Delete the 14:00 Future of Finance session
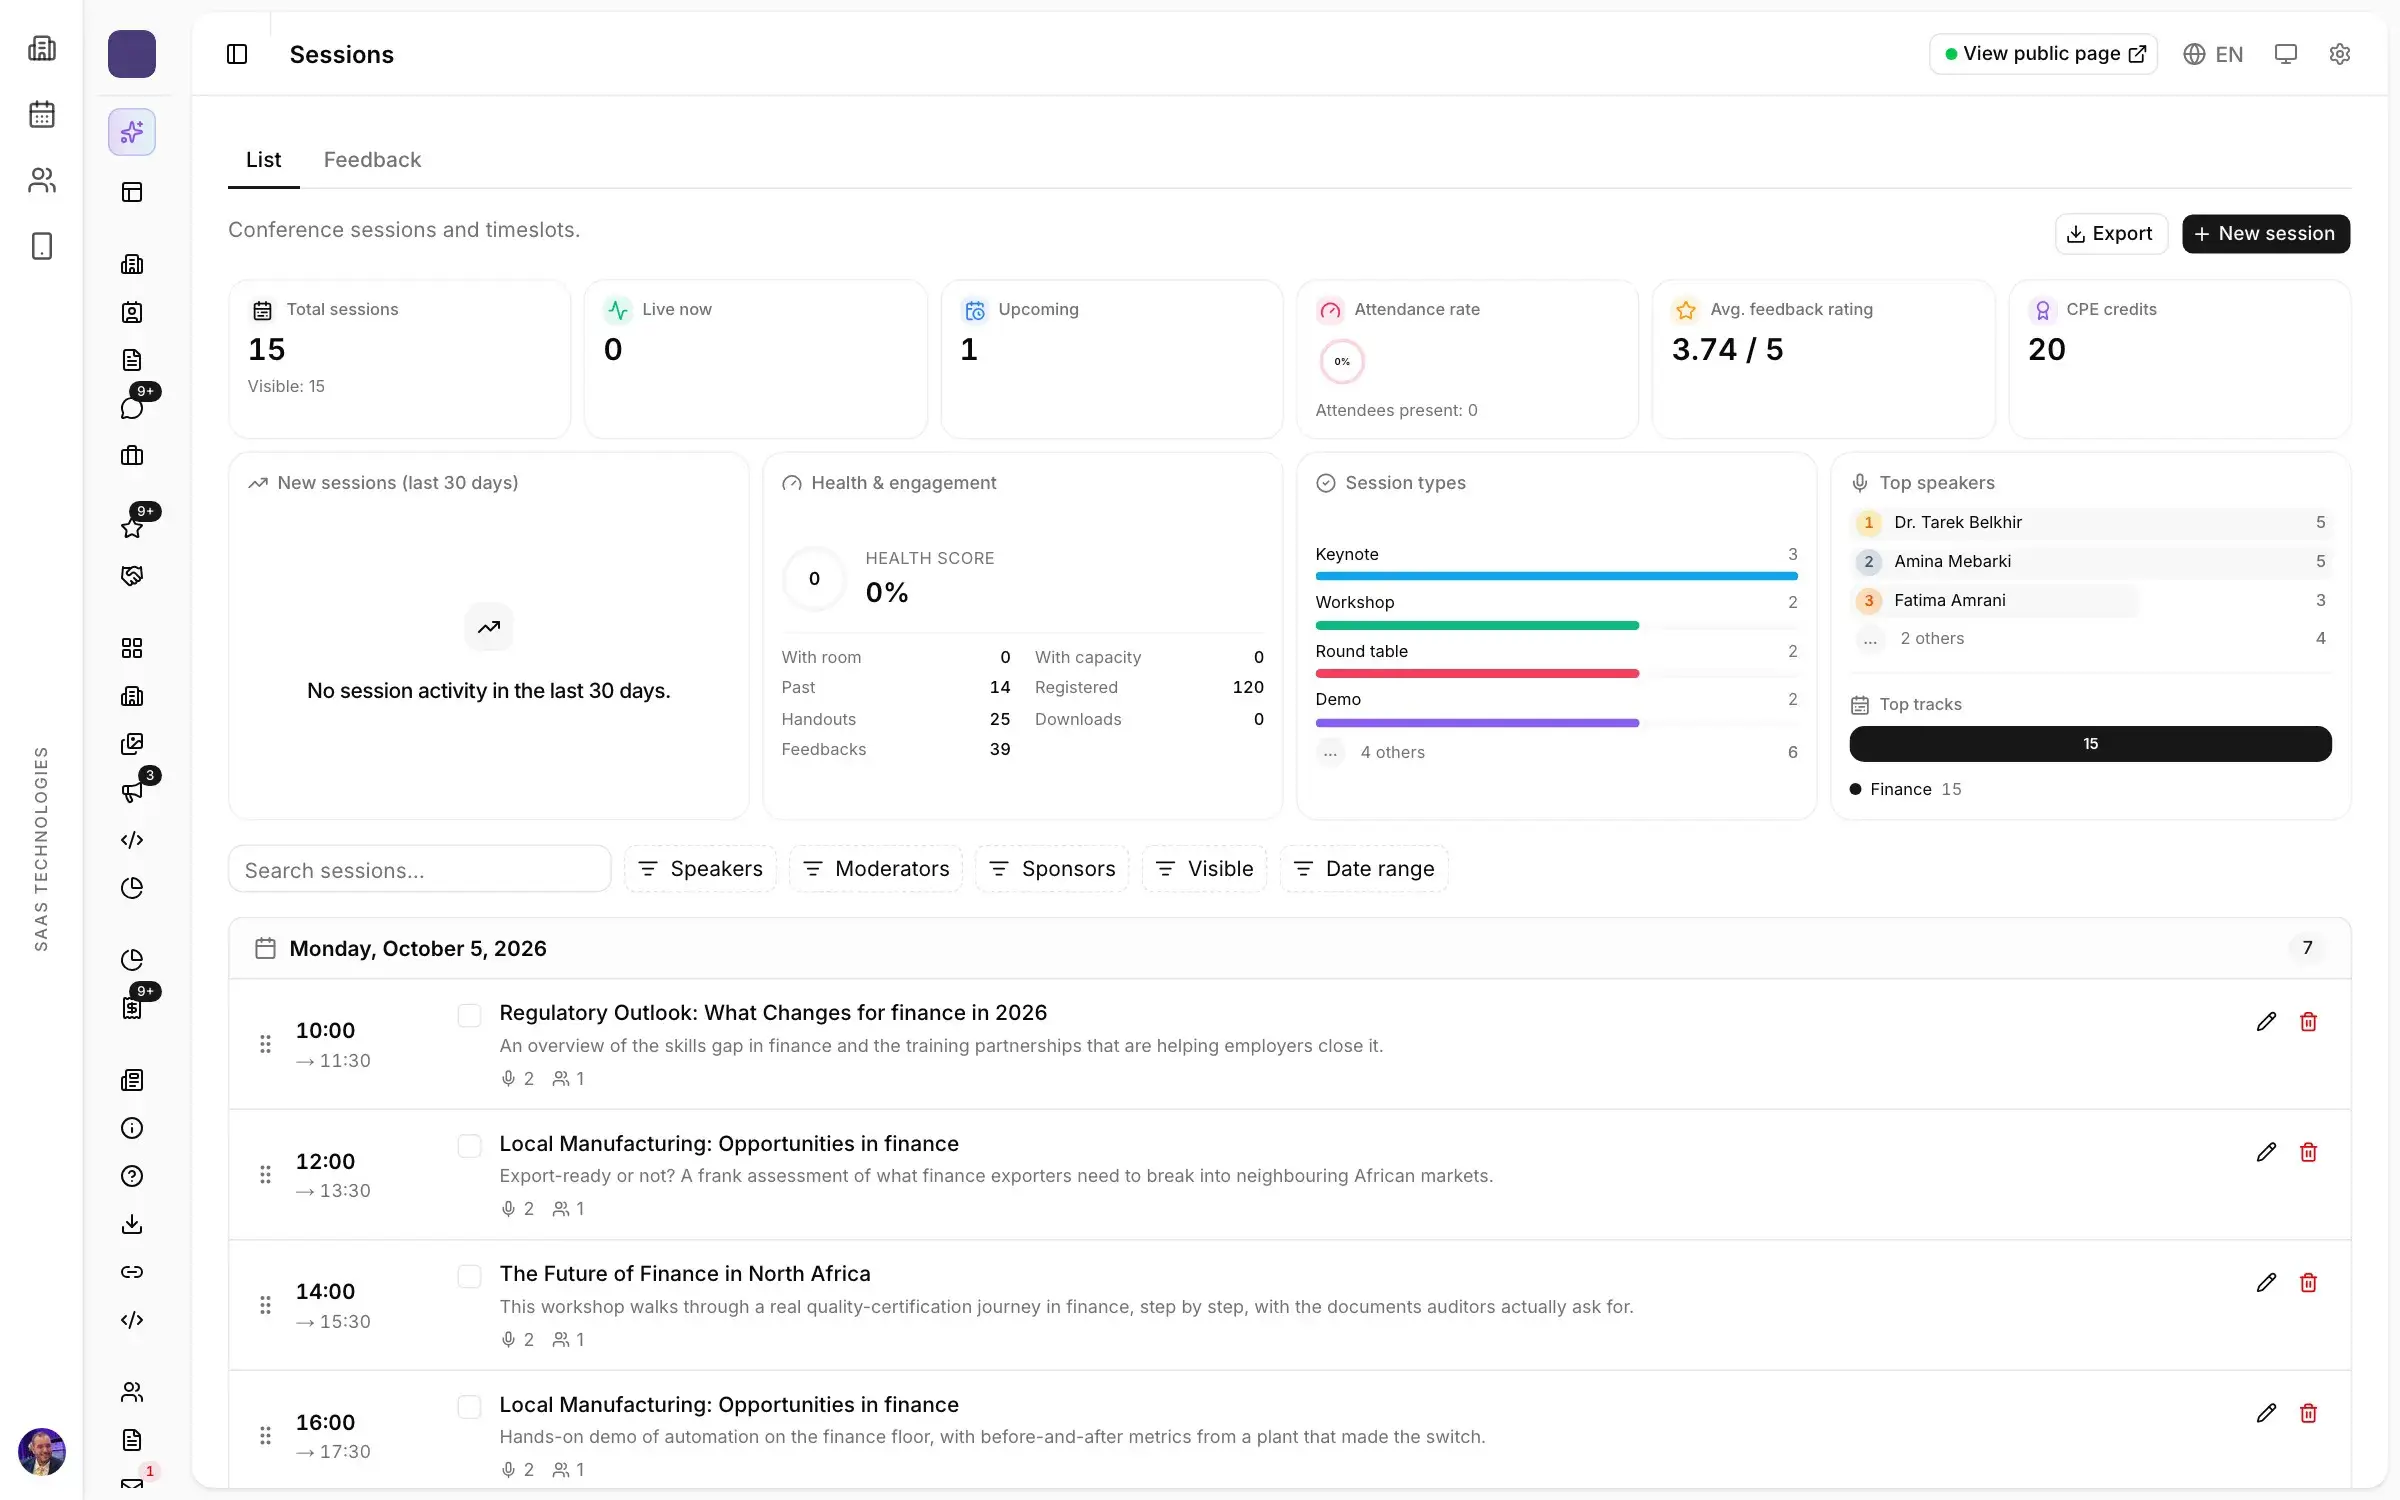This screenshot has height=1500, width=2400. [2308, 1283]
